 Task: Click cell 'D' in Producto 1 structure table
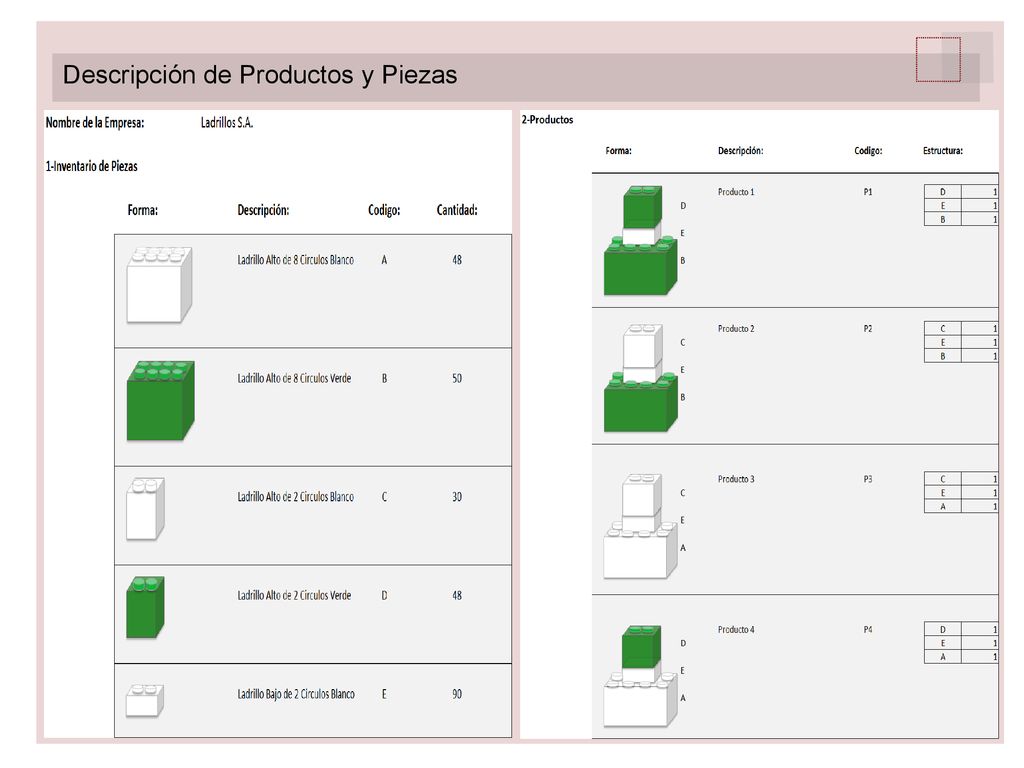tap(942, 192)
